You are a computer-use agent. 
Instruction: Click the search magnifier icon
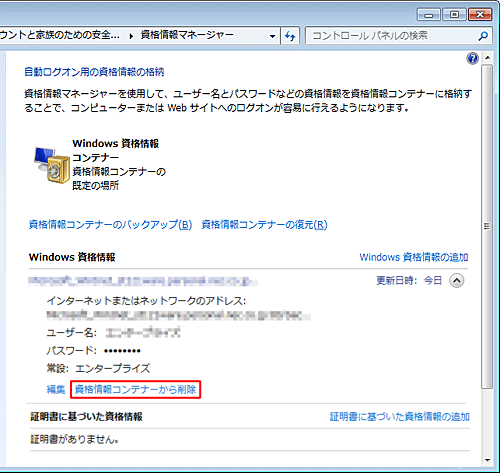pos(483,36)
